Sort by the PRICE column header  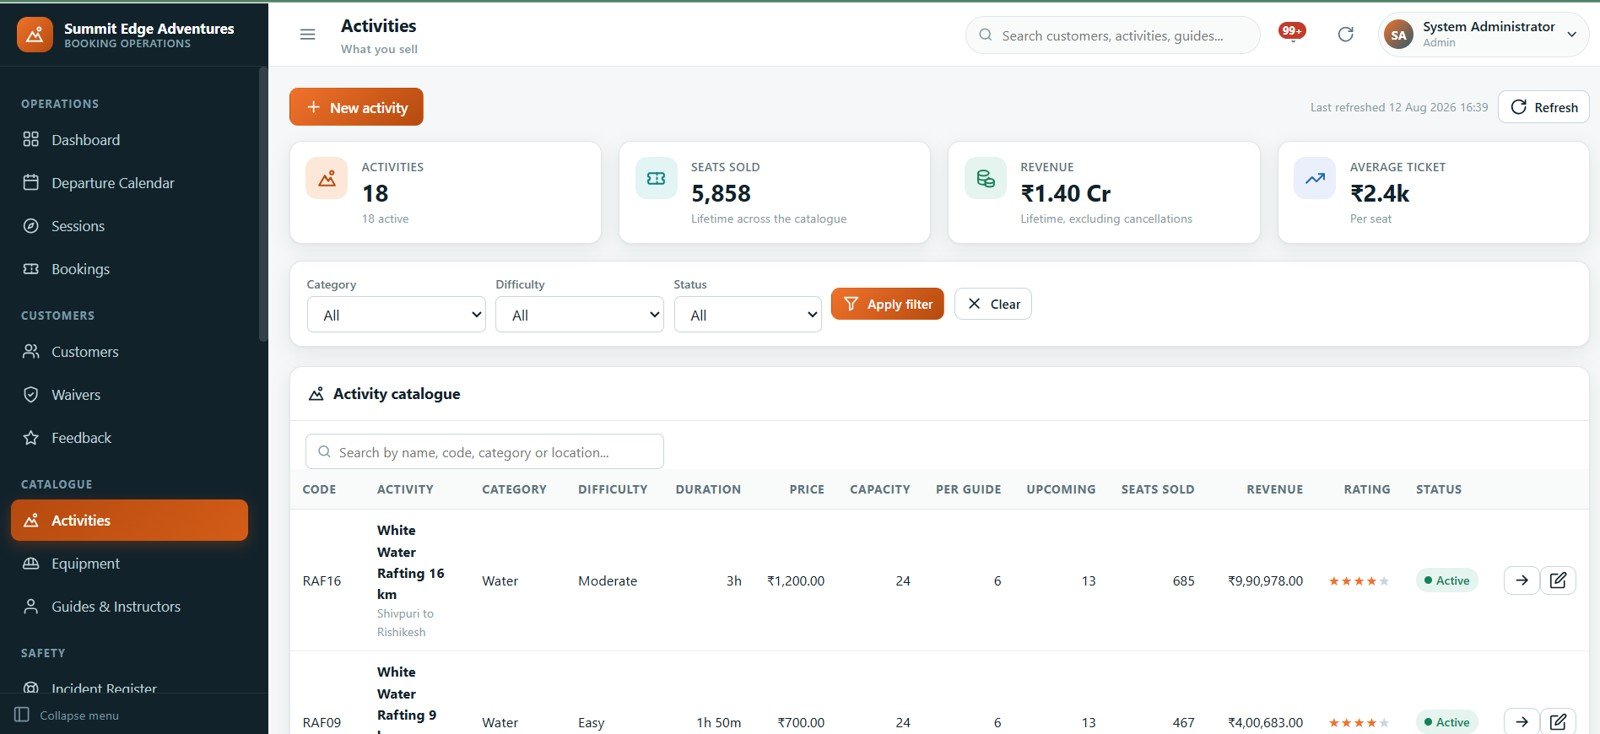coord(806,489)
